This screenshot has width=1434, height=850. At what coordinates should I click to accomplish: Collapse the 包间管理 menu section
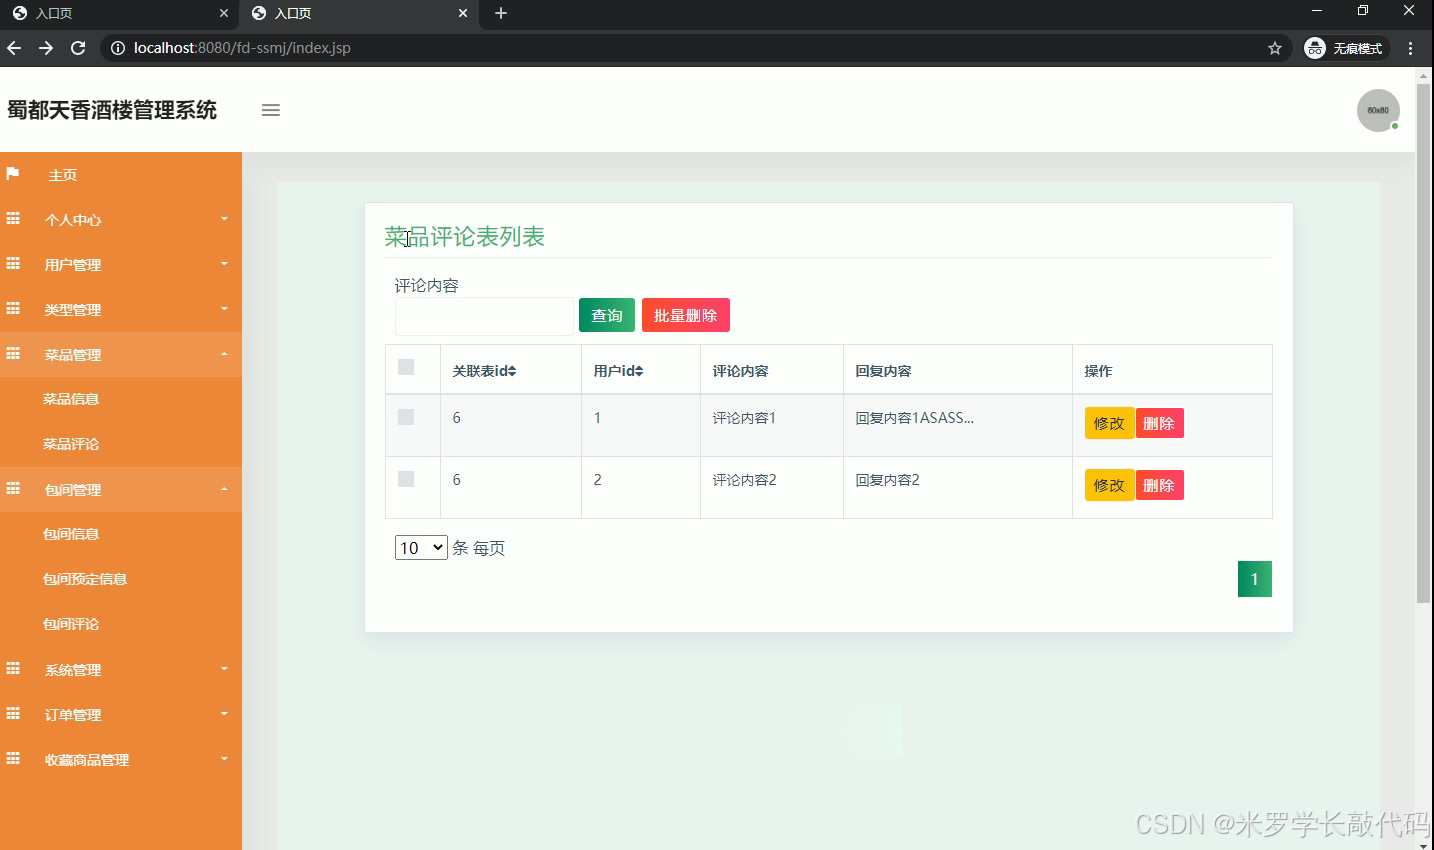pyautogui.click(x=72, y=489)
